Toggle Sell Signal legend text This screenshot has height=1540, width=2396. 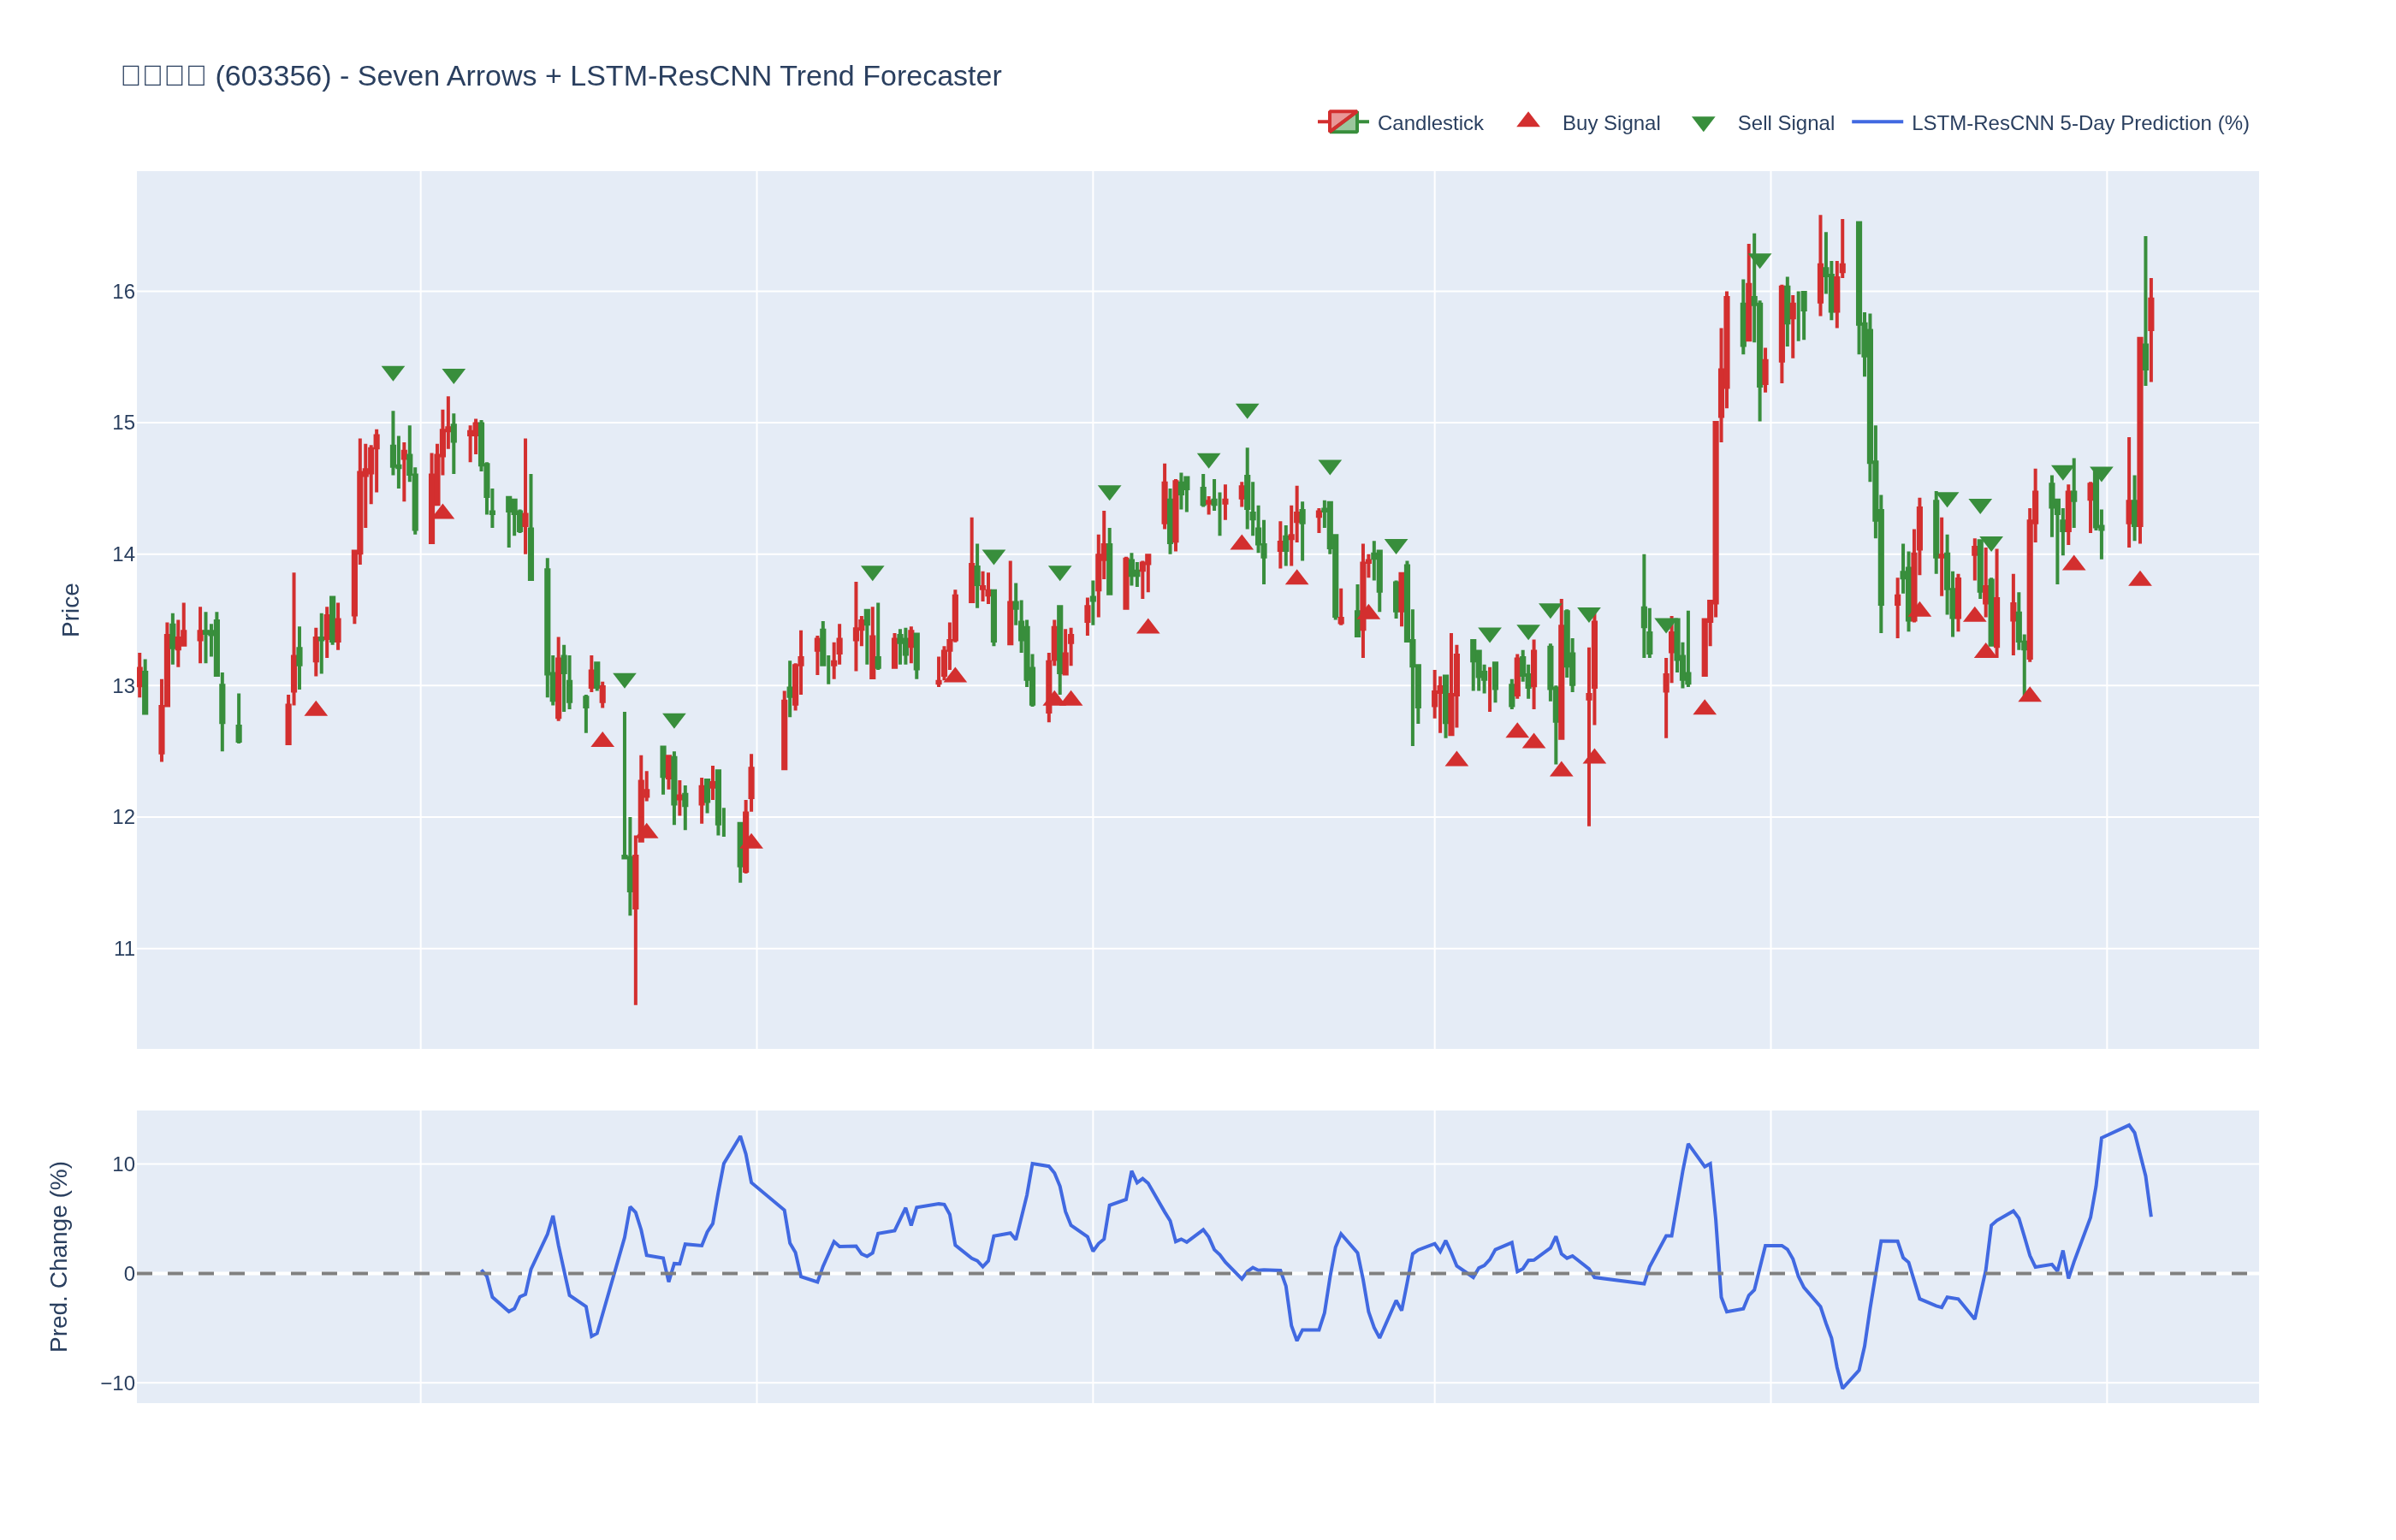(1785, 124)
